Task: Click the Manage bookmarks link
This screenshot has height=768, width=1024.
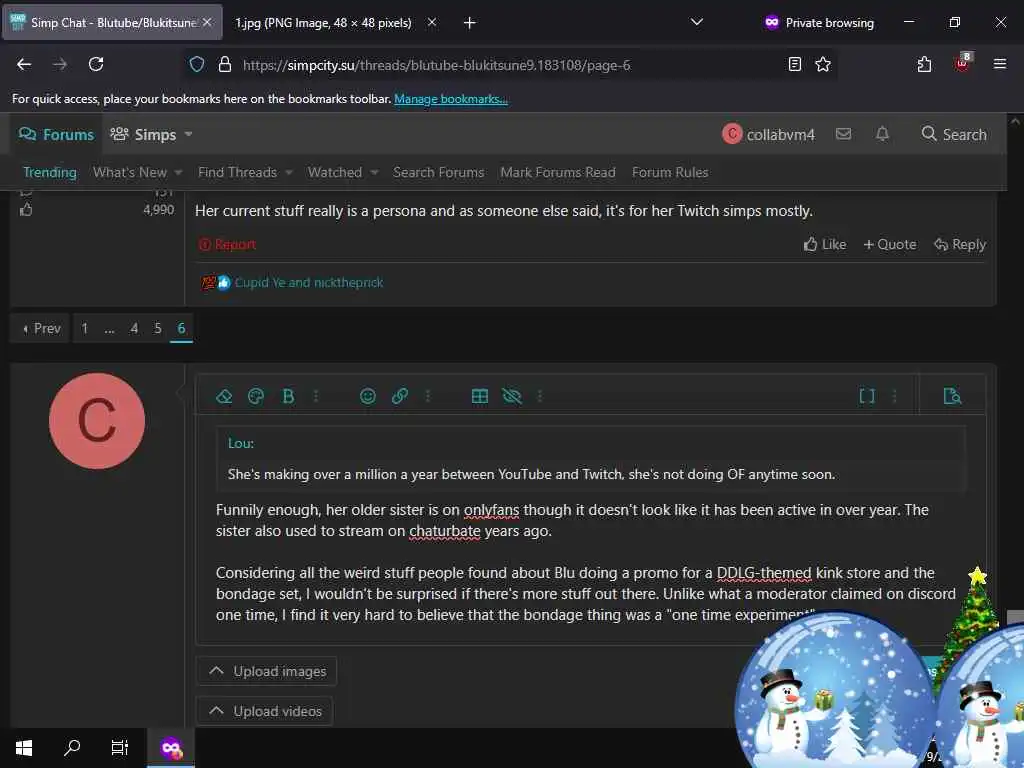Action: (451, 99)
